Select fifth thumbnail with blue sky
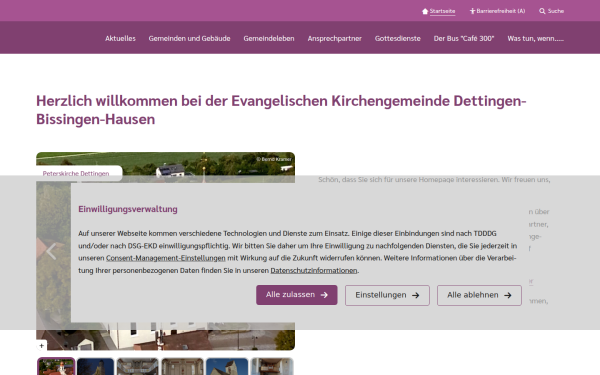This screenshot has height=375, width=600. 227,367
